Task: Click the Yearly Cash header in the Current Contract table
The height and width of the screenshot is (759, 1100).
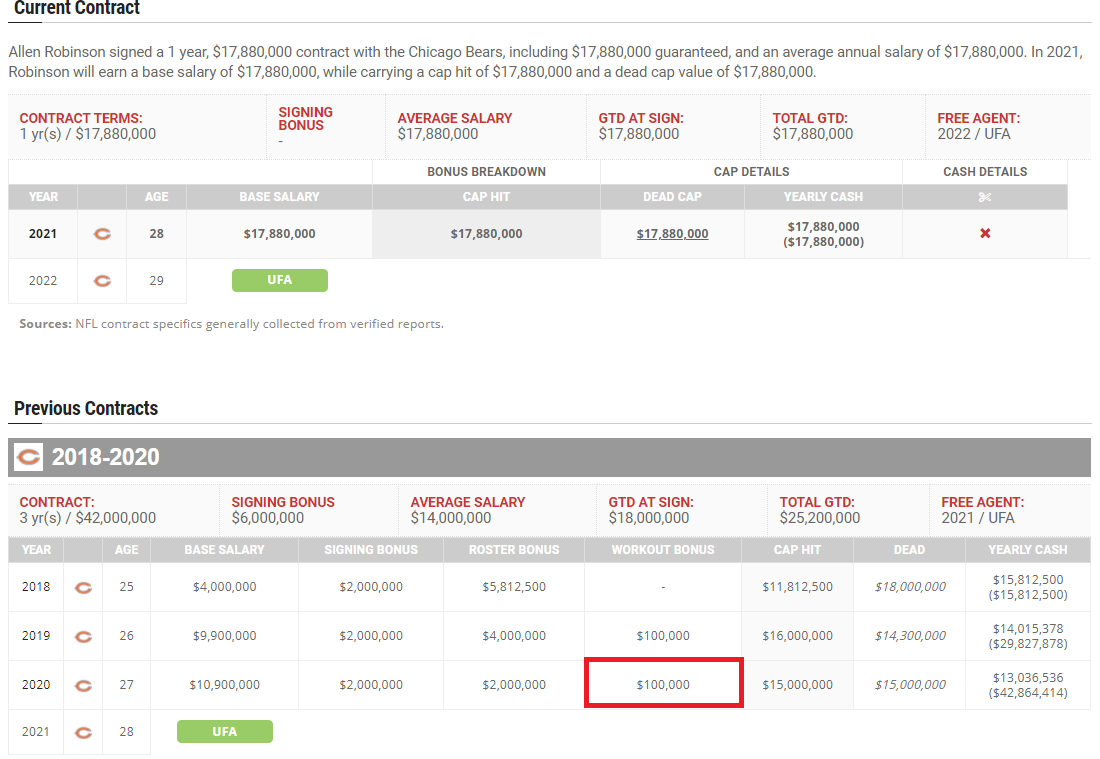Action: 823,197
